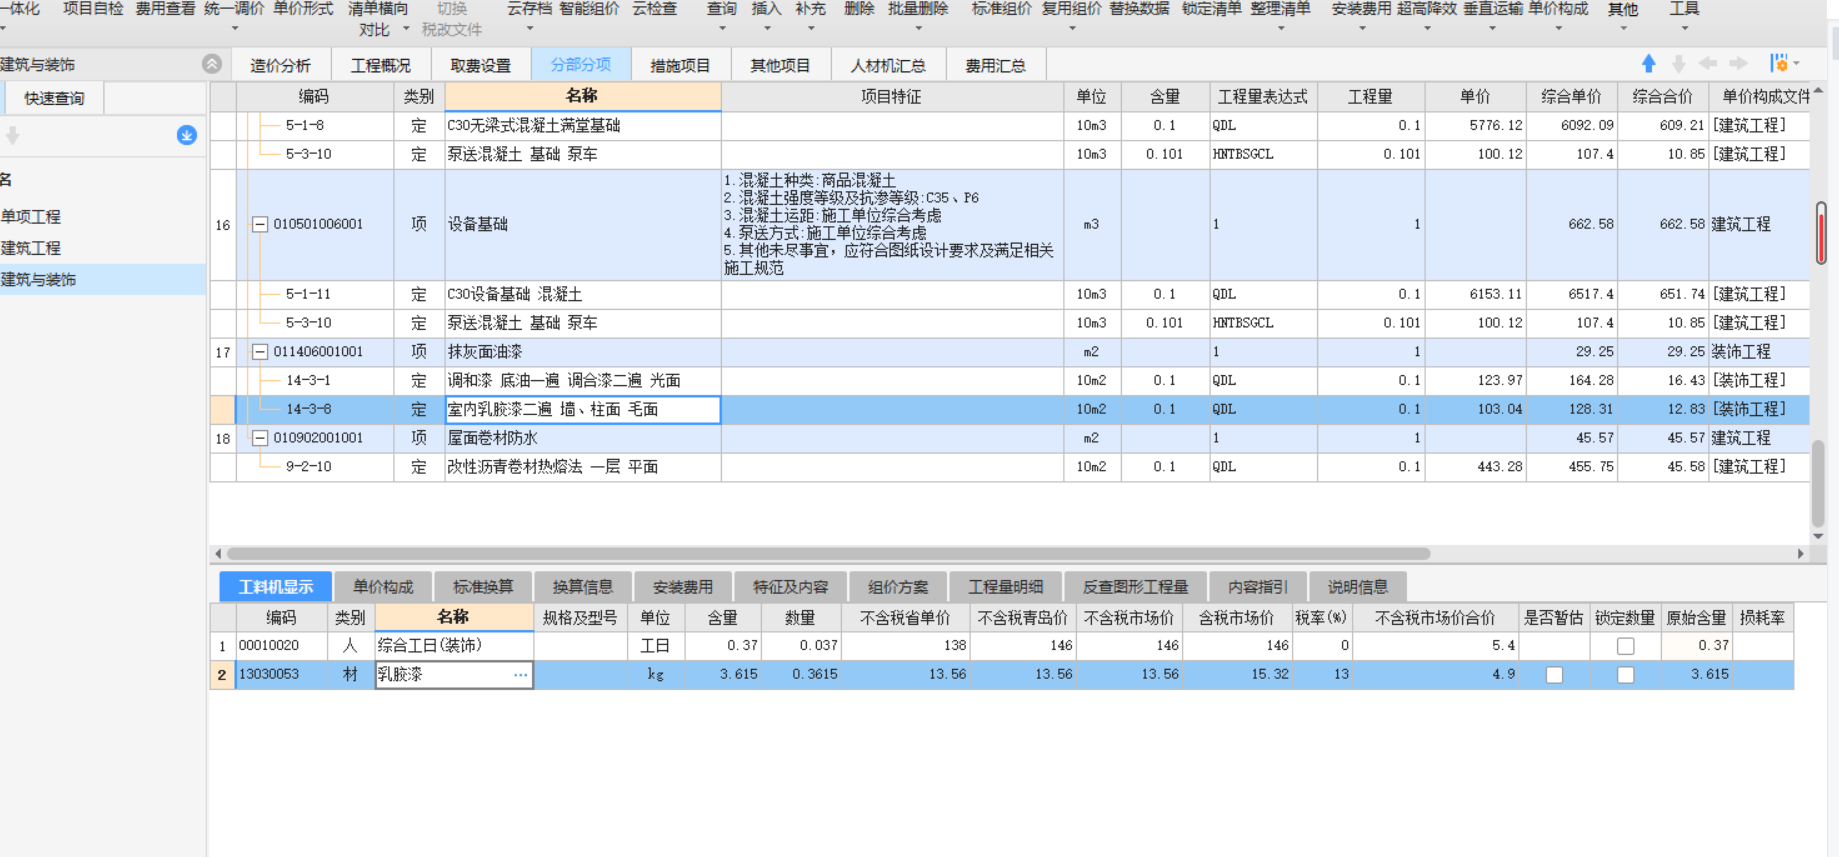Click the grey right arrow (demote) icon
Viewport: 1839px width, 857px height.
[x=1739, y=64]
